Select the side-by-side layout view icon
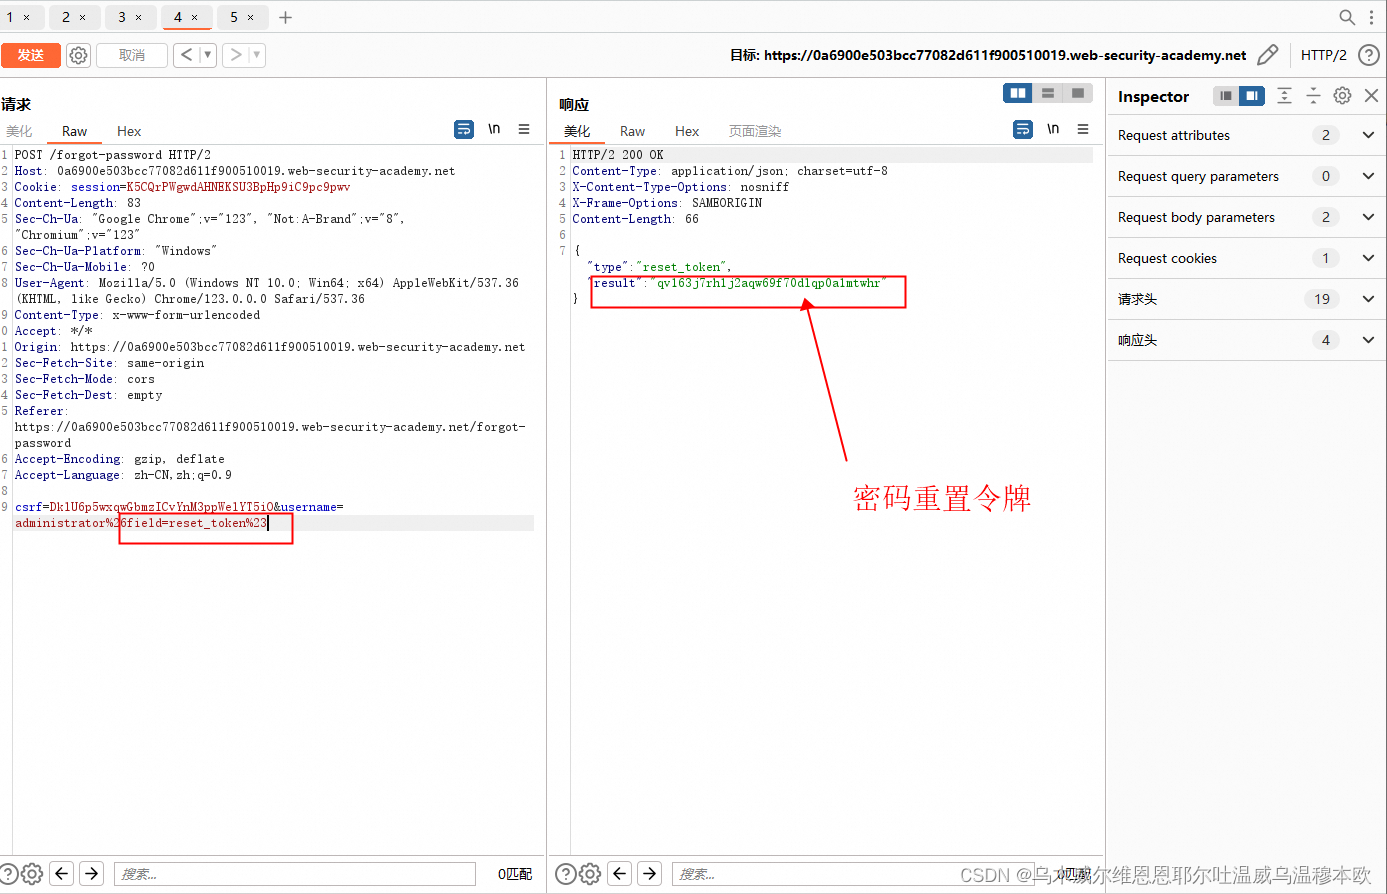1387x894 pixels. [x=1018, y=93]
